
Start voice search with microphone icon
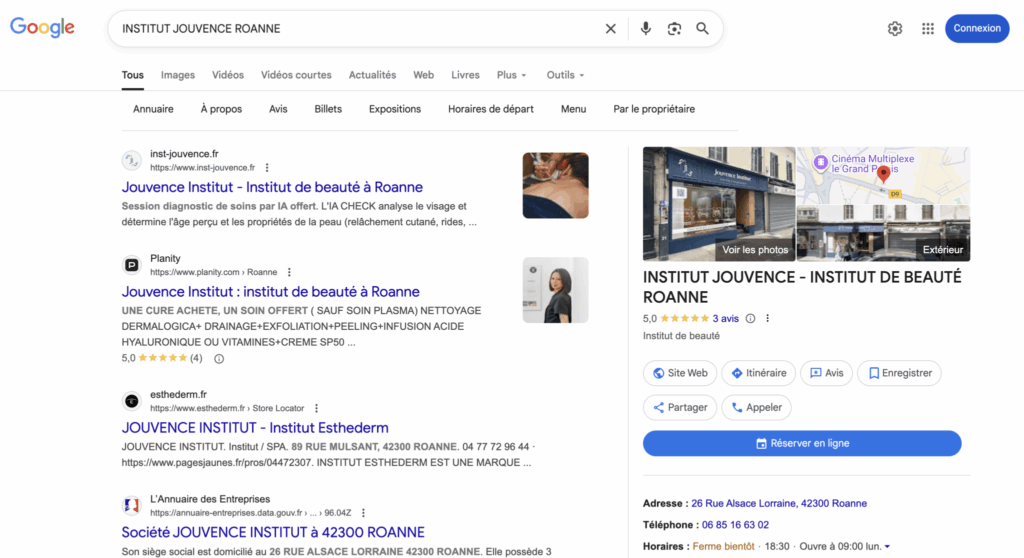pyautogui.click(x=646, y=29)
